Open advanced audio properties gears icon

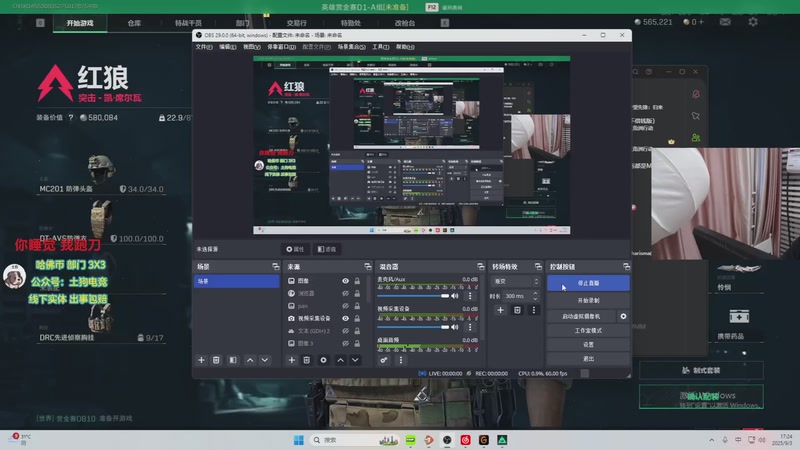click(x=384, y=360)
